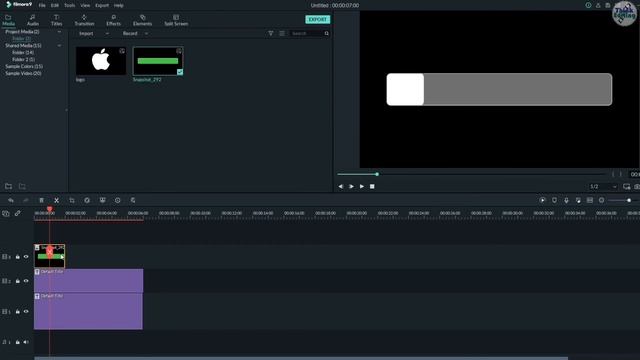Undo the last edit in the timeline toolbar
The width and height of the screenshot is (640, 360).
(x=11, y=200)
